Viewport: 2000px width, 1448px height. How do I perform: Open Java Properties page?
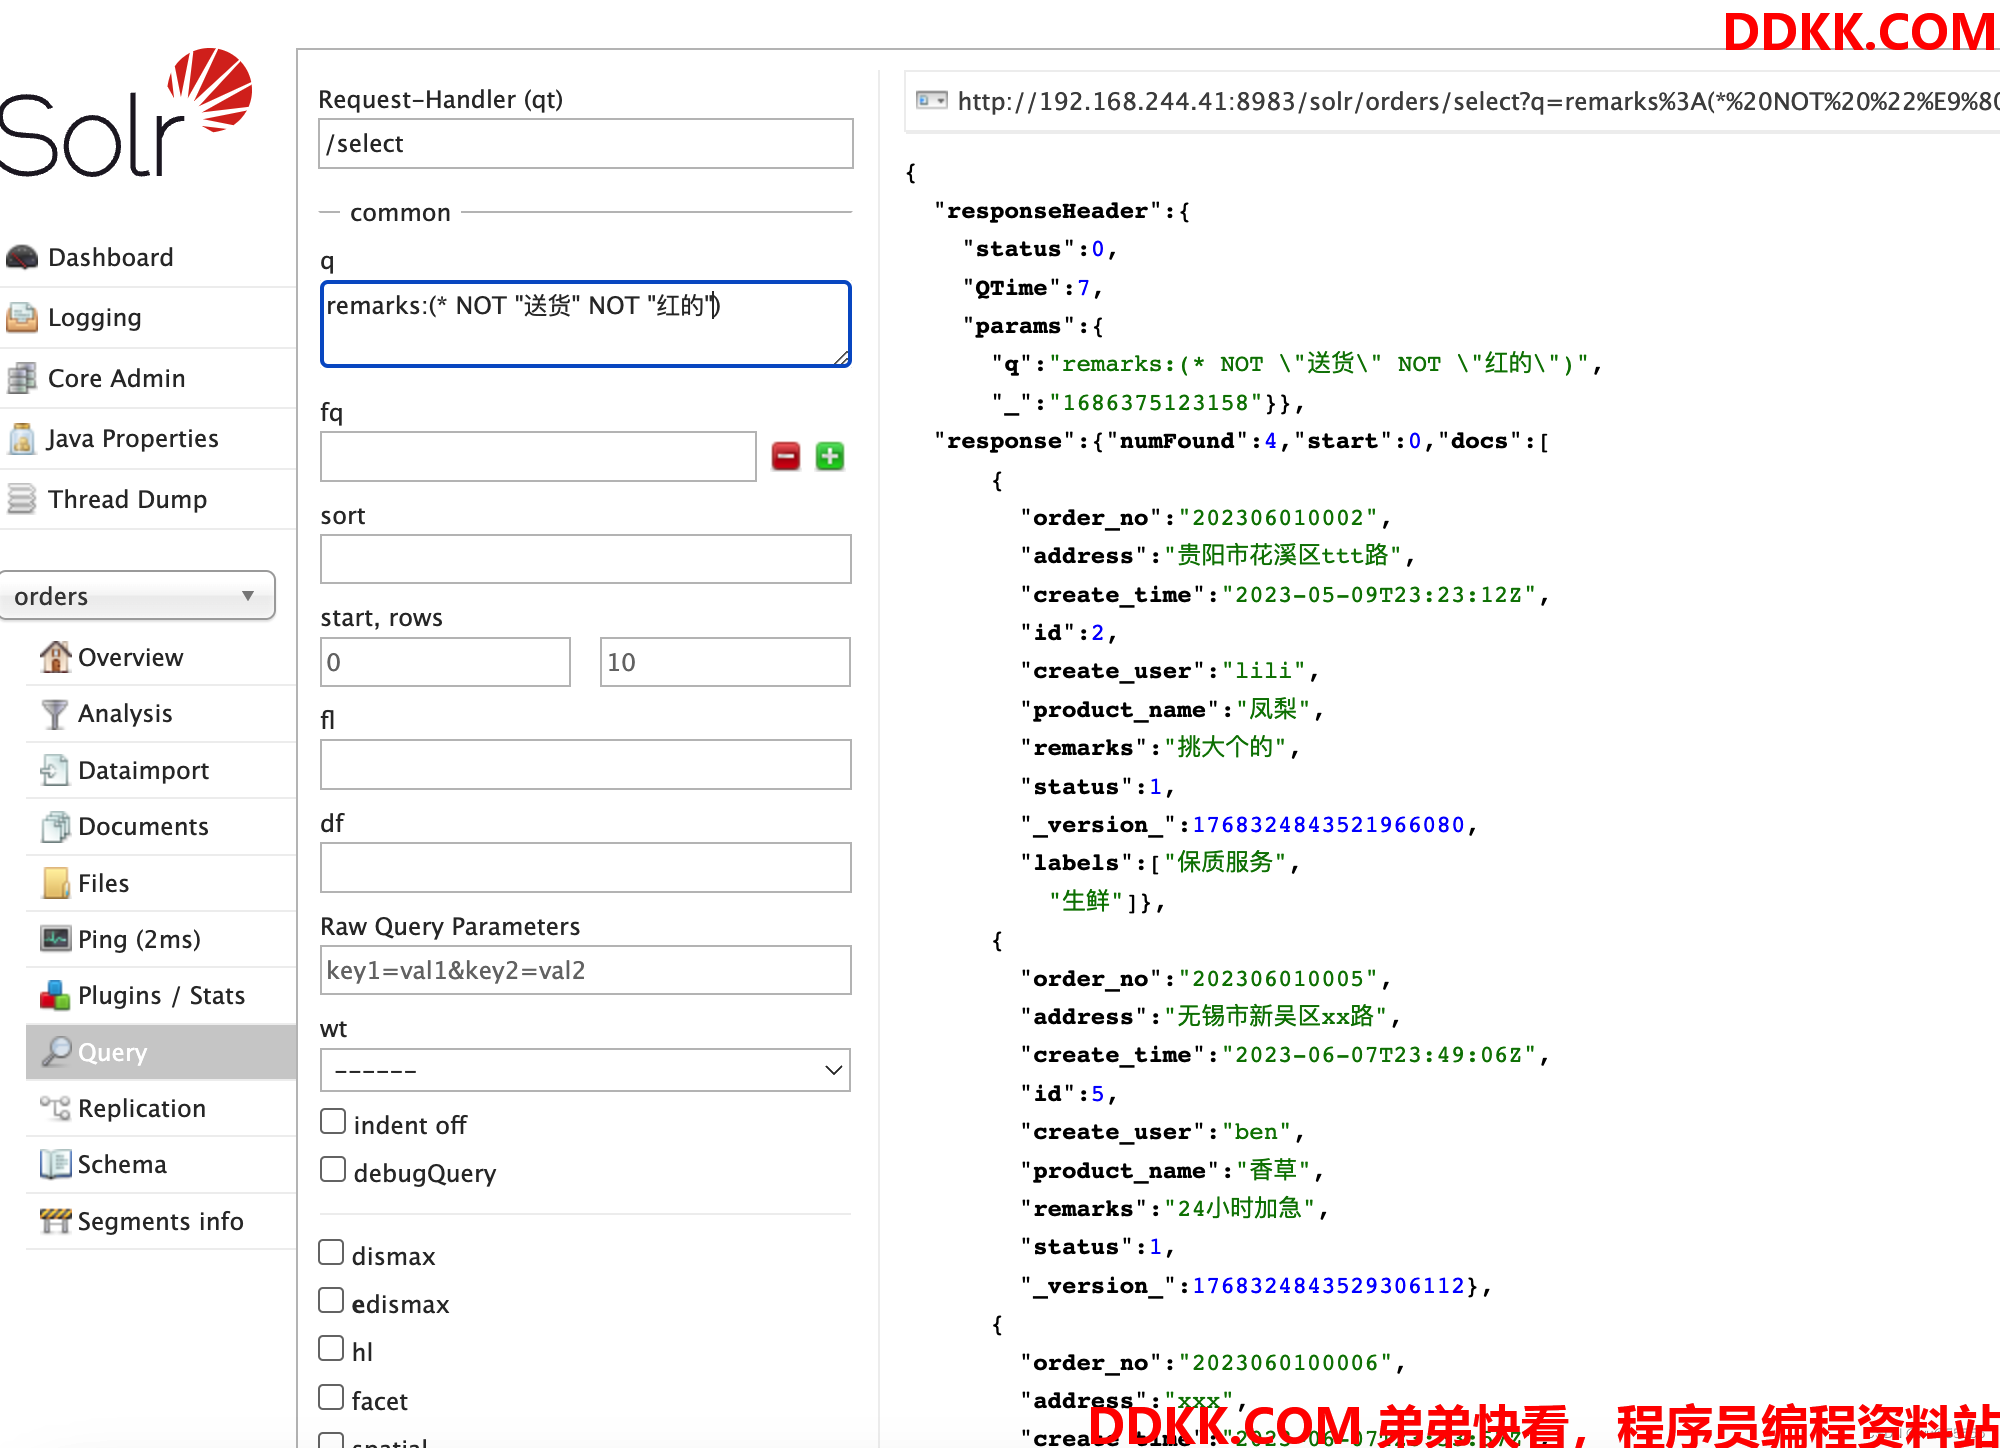pyautogui.click(x=132, y=439)
